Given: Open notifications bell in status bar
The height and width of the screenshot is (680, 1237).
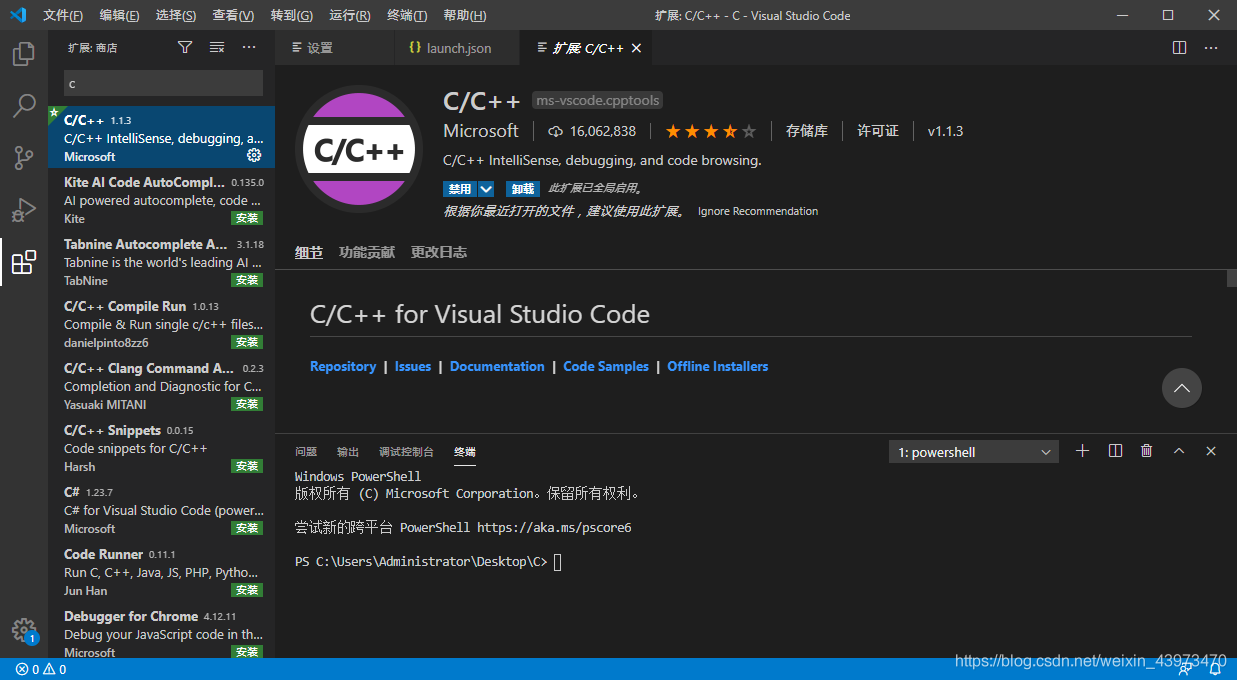Looking at the screenshot, I should (1216, 669).
